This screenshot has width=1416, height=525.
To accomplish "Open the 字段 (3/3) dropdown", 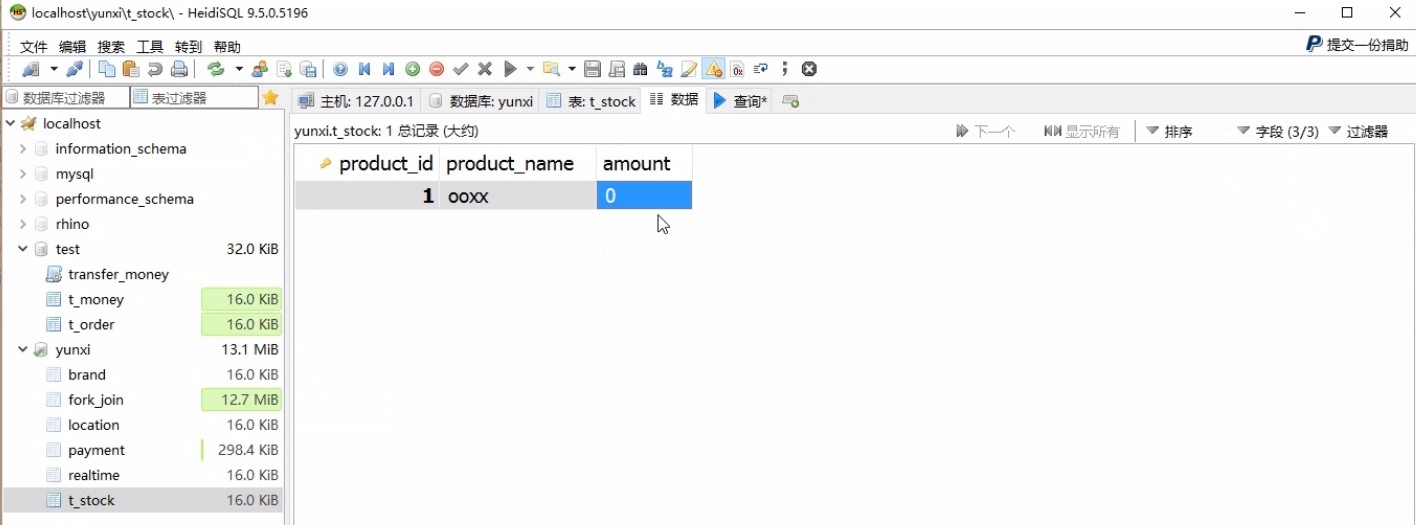I will [1278, 131].
